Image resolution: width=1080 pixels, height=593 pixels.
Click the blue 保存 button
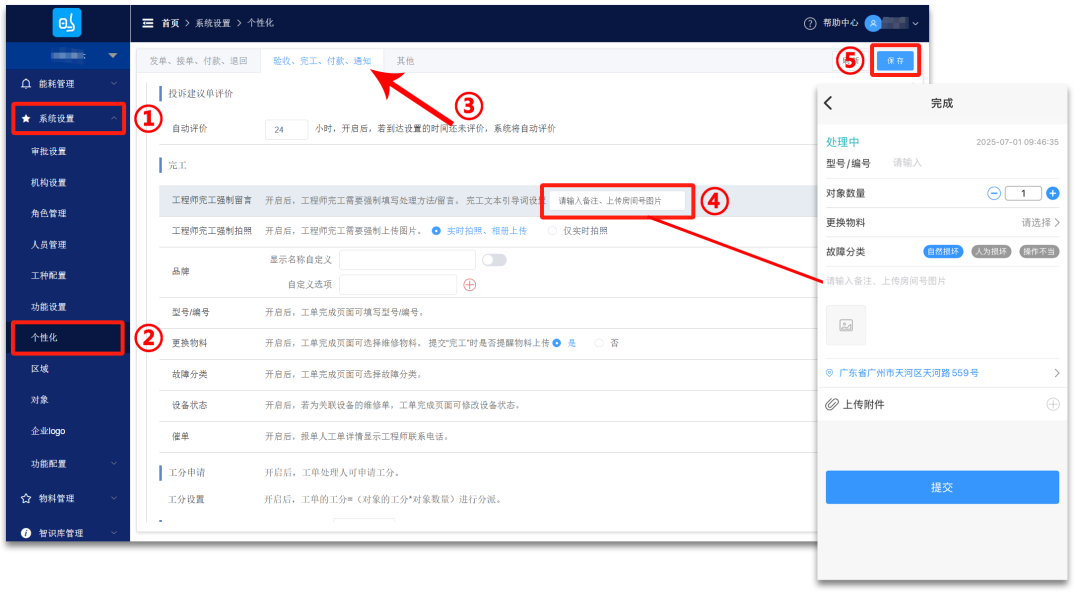[895, 61]
